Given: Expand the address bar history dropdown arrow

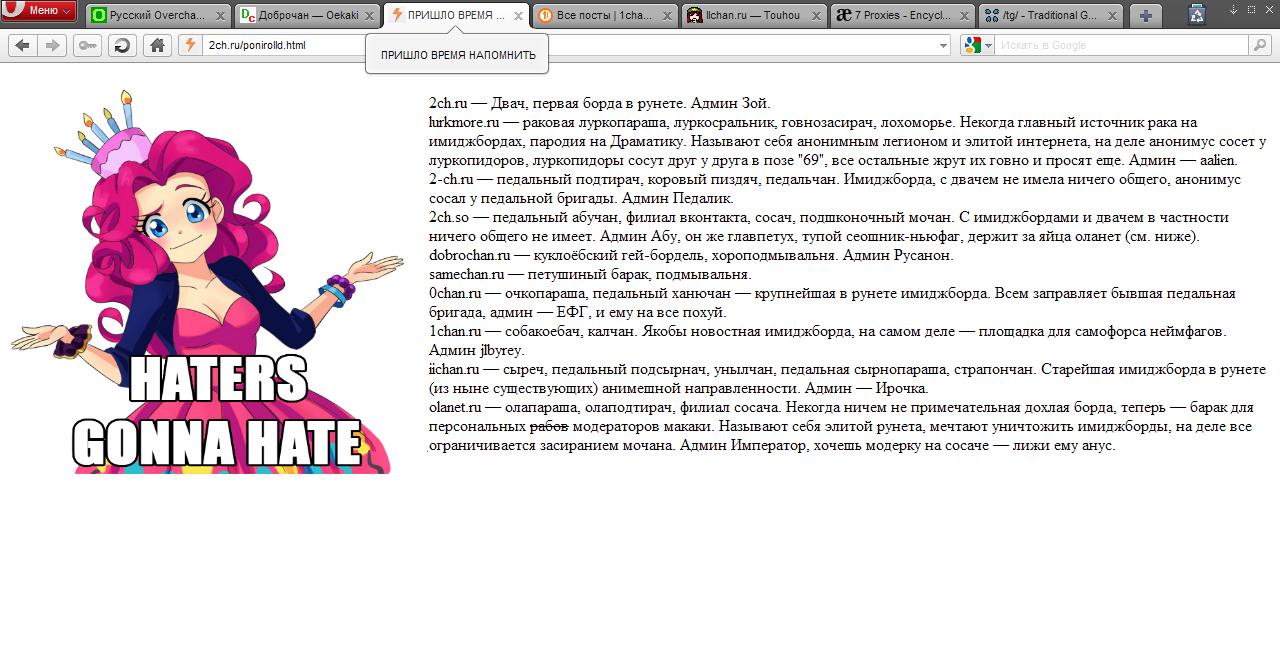Looking at the screenshot, I should click(943, 45).
